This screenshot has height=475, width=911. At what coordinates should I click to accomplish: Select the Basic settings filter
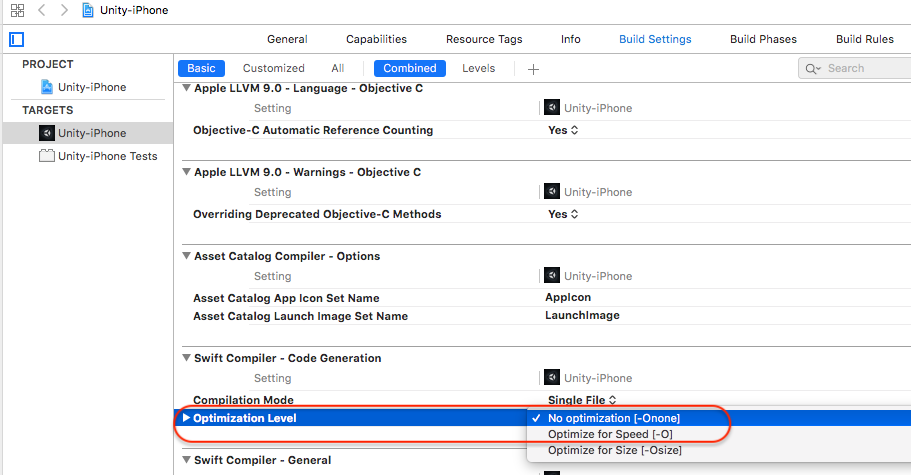click(201, 68)
